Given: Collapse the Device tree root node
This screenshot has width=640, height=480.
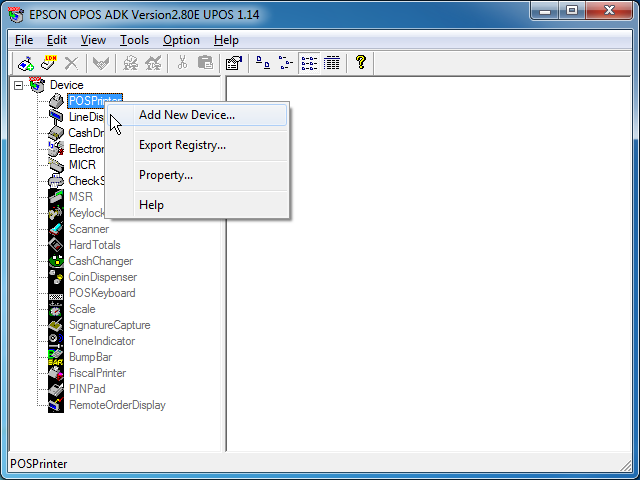Looking at the screenshot, I should (x=18, y=85).
